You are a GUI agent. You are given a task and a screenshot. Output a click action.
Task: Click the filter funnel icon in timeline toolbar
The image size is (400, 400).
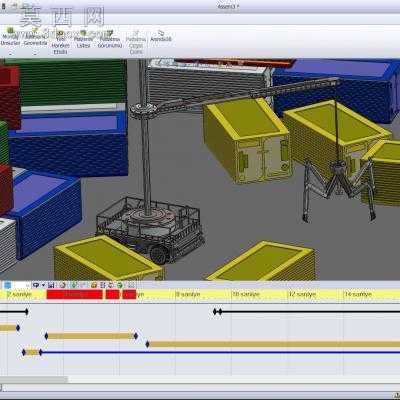[36, 285]
